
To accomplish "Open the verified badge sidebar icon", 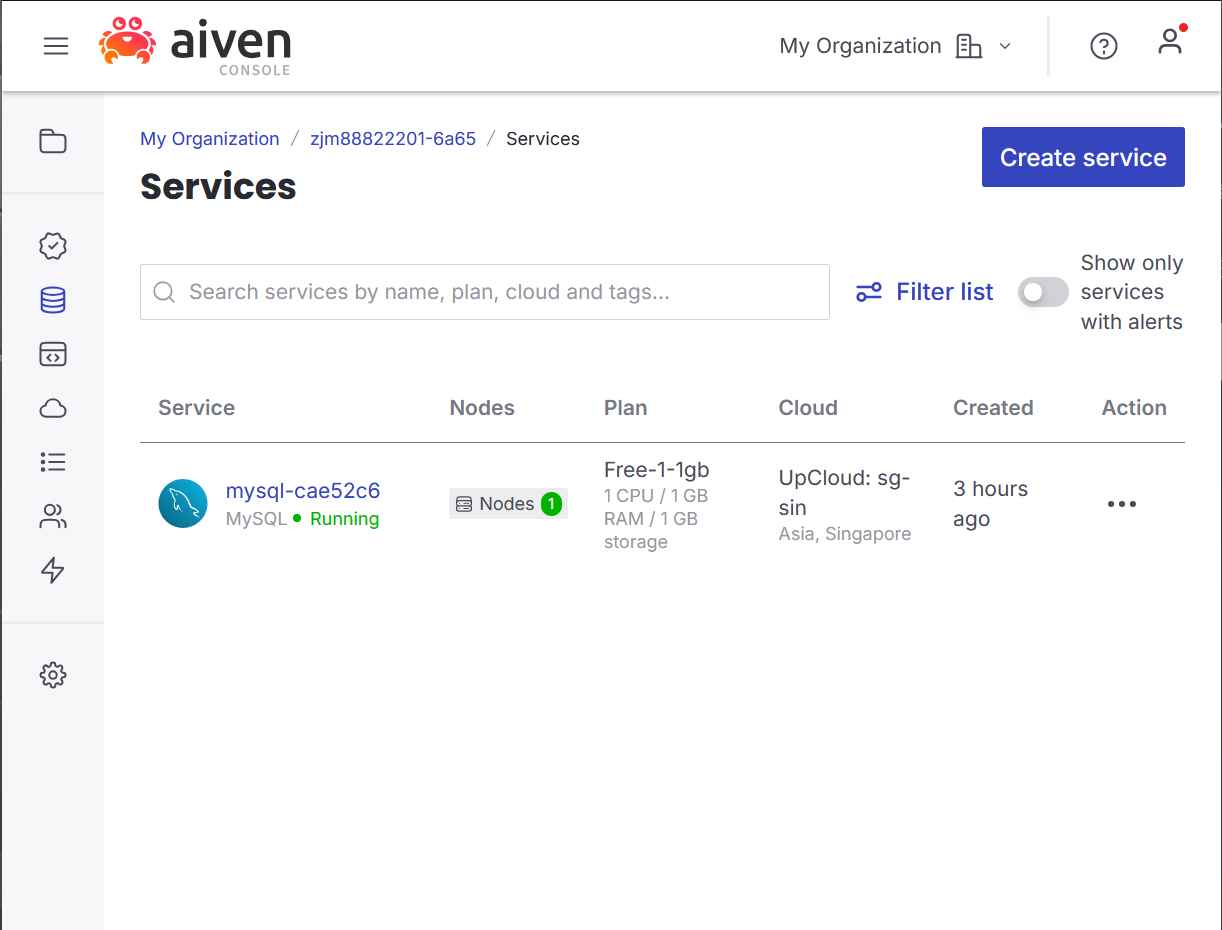I will 53,246.
